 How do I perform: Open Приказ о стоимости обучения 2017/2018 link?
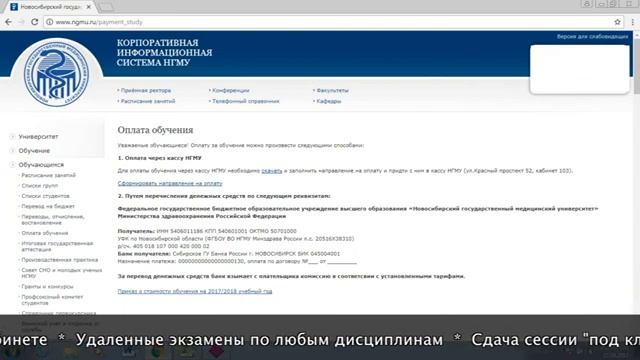click(195, 291)
